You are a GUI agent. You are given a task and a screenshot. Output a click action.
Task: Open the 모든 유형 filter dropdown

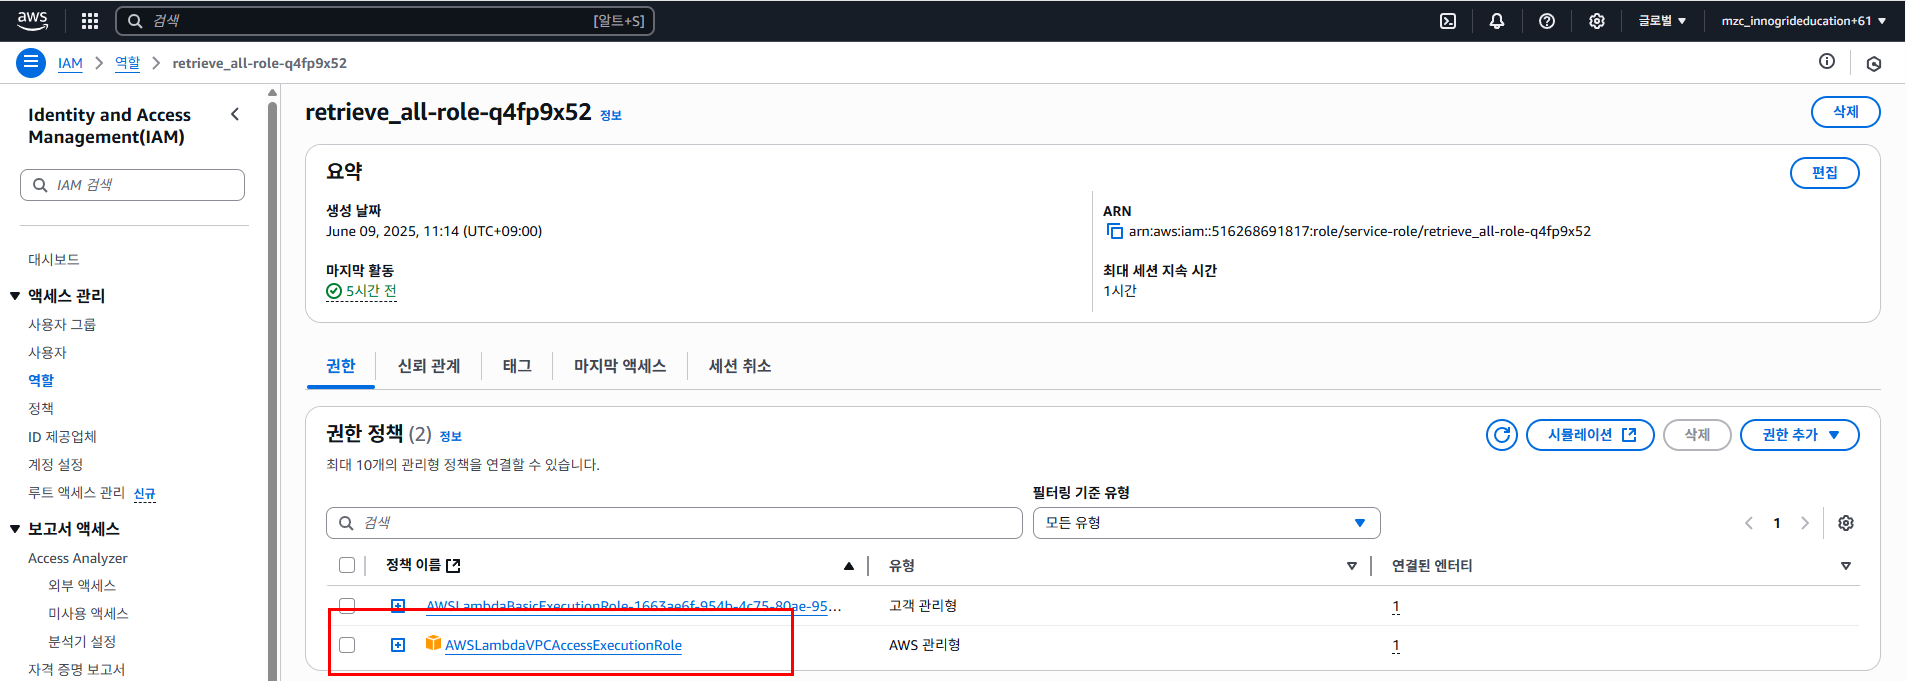1206,523
